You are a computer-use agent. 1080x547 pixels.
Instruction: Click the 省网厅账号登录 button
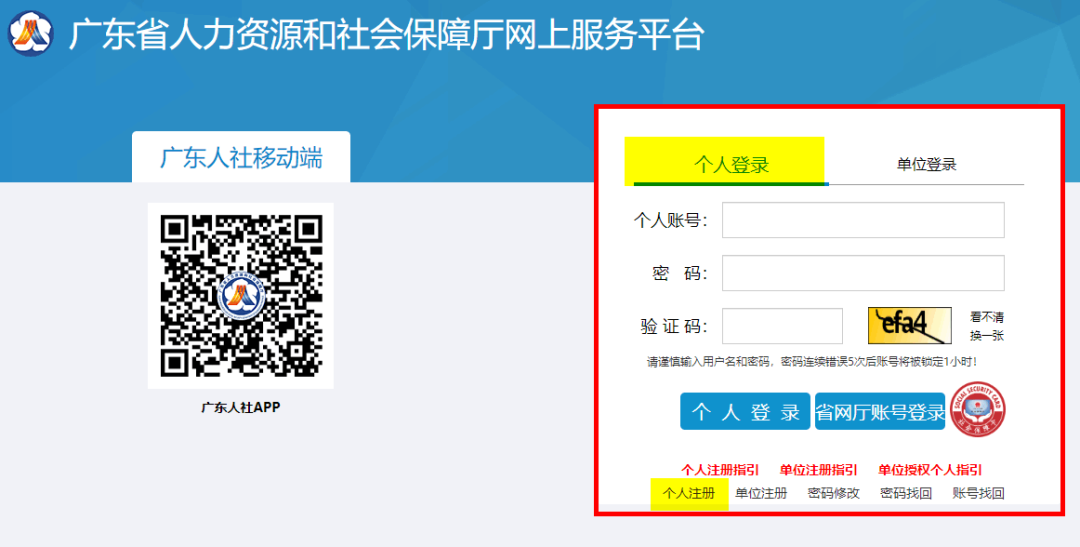point(880,411)
